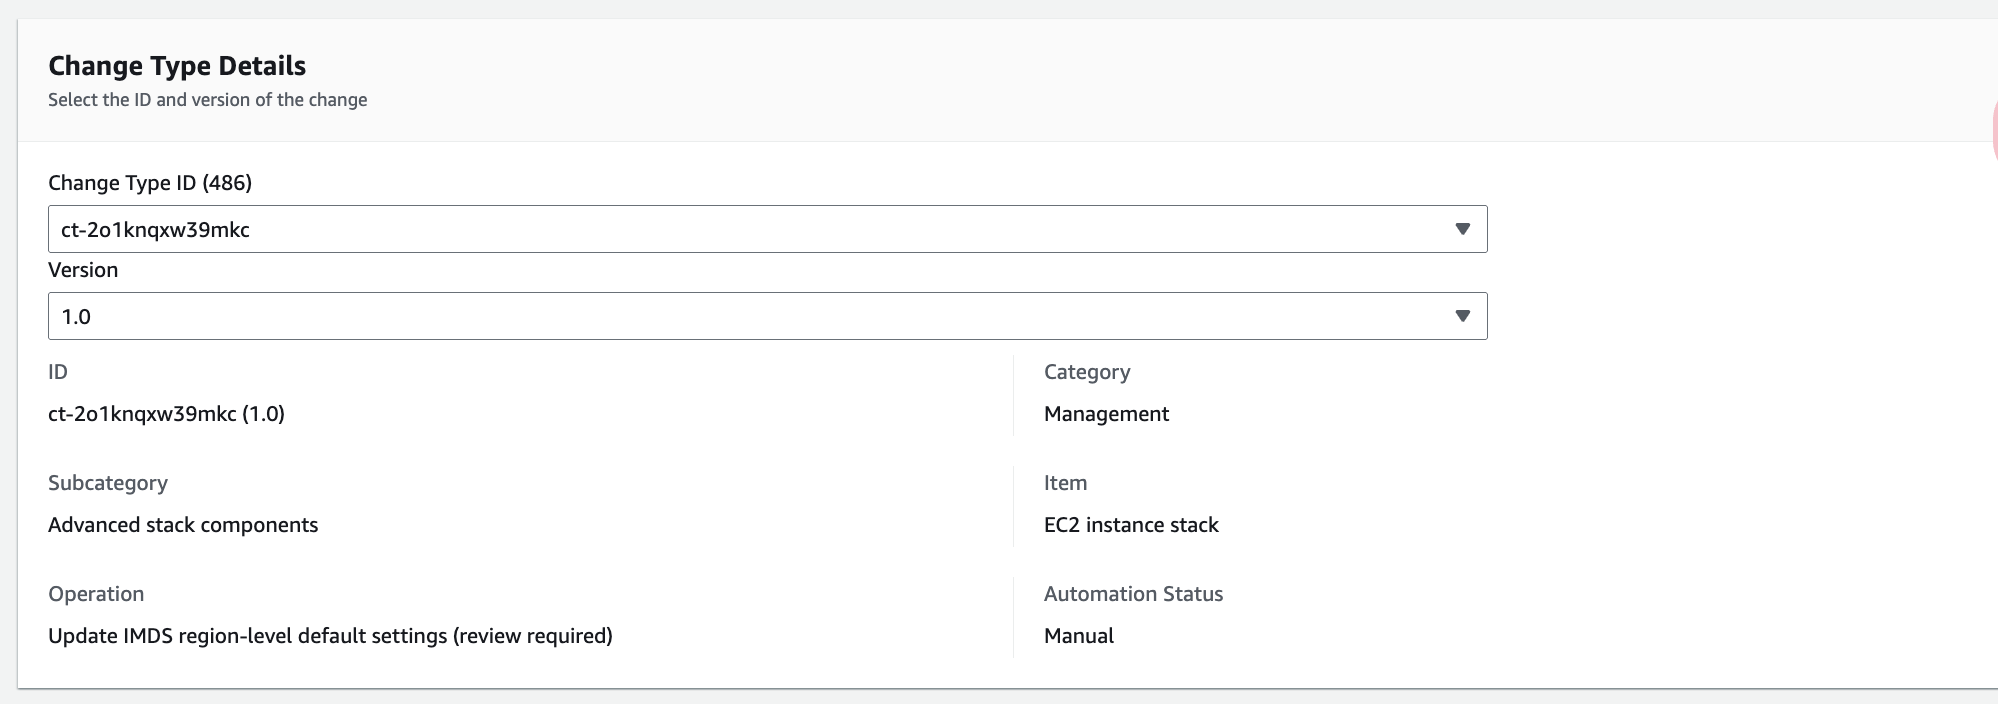
Task: Click the 'Change Type Details' heading
Action: [177, 66]
